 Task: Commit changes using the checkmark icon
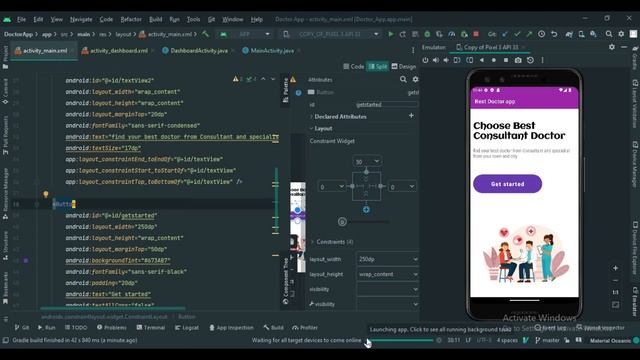point(517,34)
